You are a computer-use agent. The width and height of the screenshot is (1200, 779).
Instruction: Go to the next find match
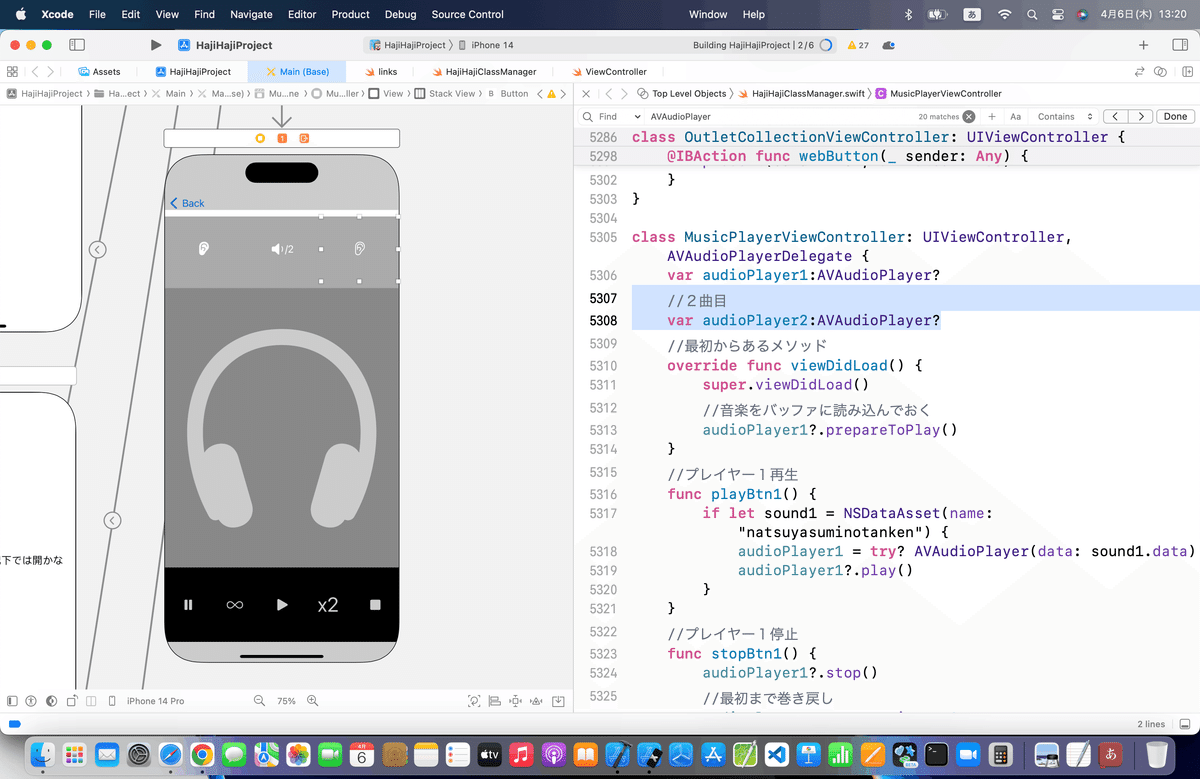point(1141,117)
